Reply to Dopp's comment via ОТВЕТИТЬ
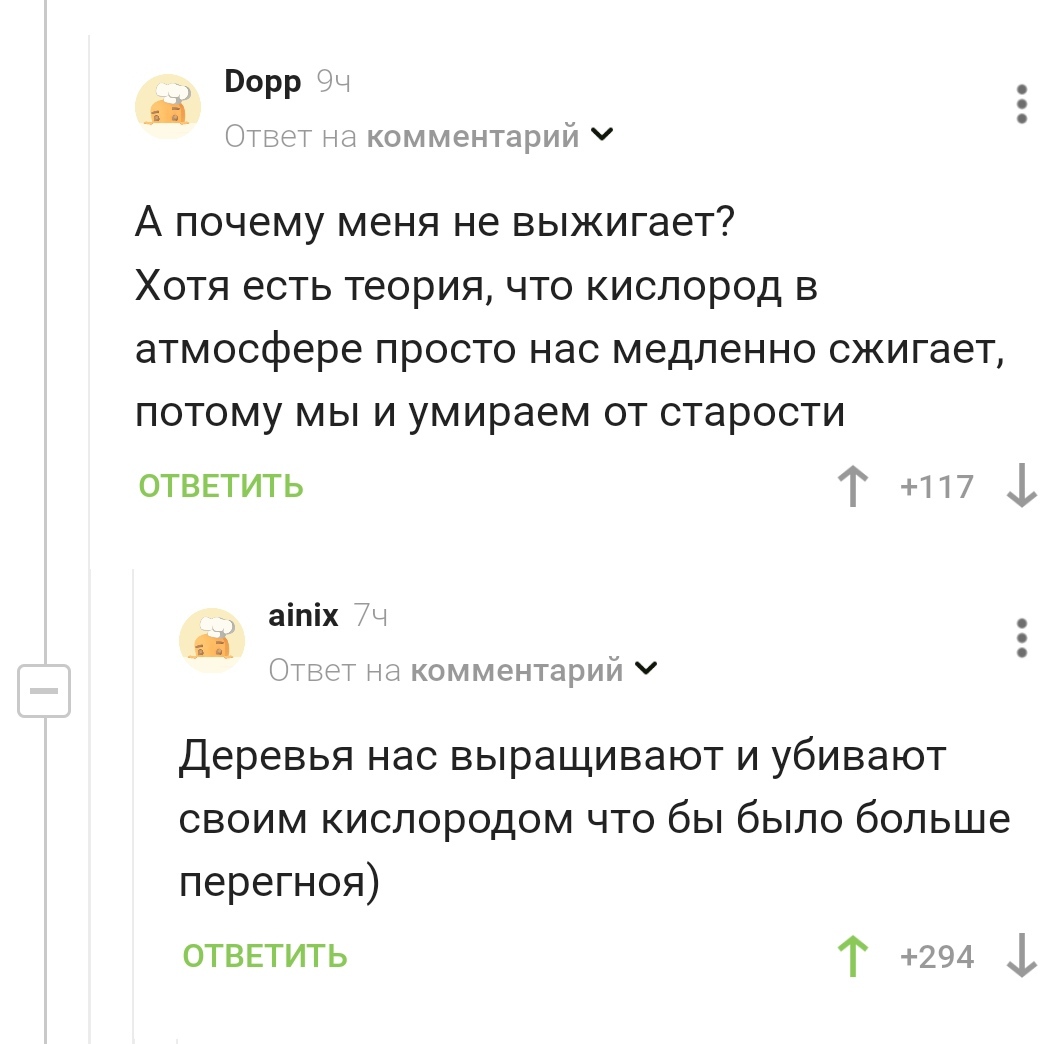The height and width of the screenshot is (1044, 1058). pos(221,486)
